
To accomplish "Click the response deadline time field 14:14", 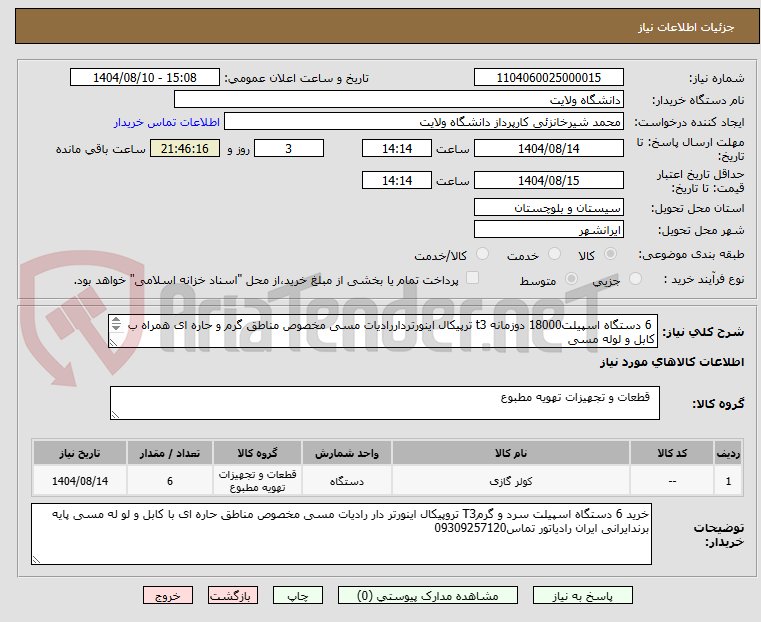I will pos(397,148).
